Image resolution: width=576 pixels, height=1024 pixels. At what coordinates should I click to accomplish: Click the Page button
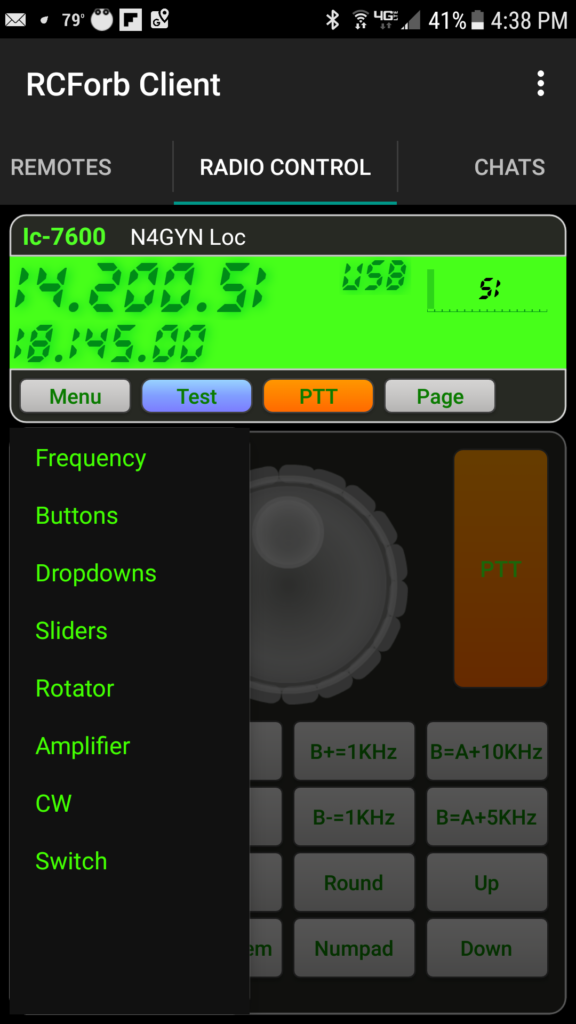coord(440,396)
